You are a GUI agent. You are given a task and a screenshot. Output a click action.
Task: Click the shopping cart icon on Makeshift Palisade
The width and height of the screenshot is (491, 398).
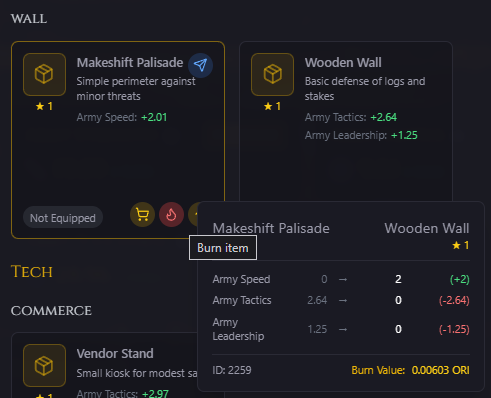(142, 215)
